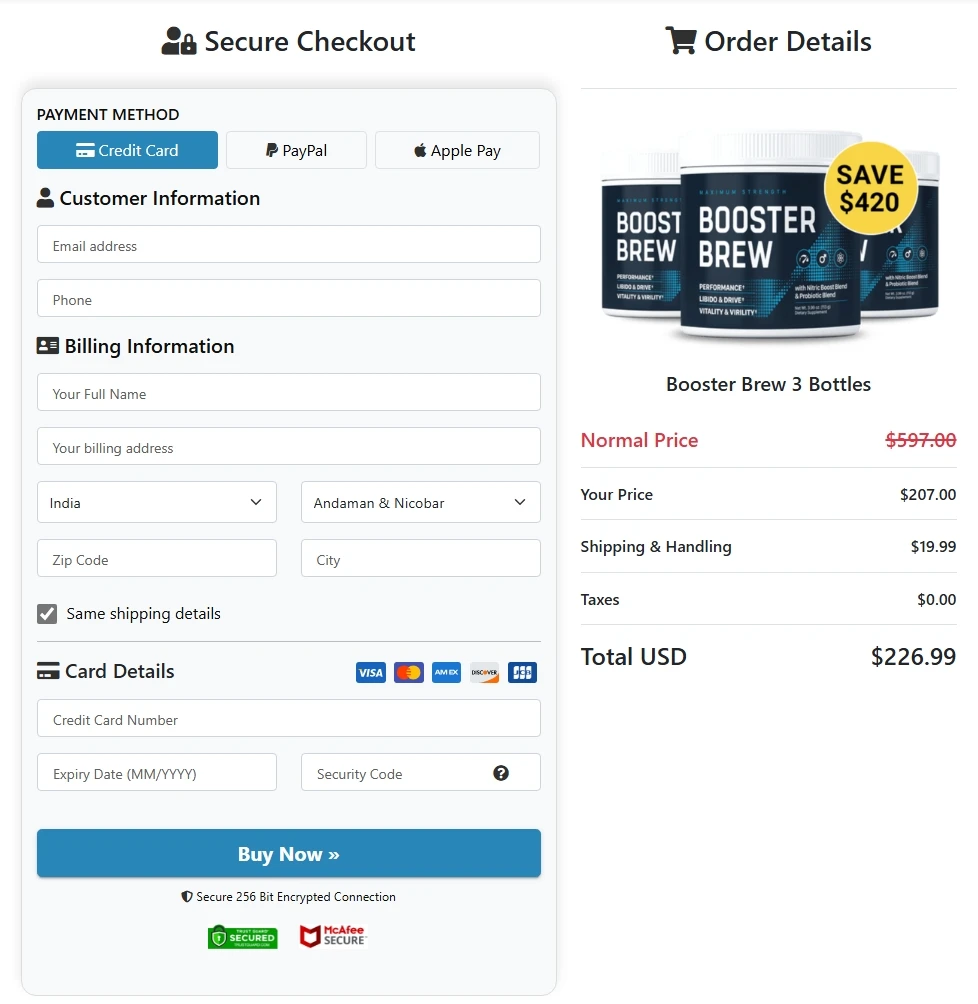Select the American Express icon
This screenshot has height=1004, width=978.
pyautogui.click(x=446, y=672)
